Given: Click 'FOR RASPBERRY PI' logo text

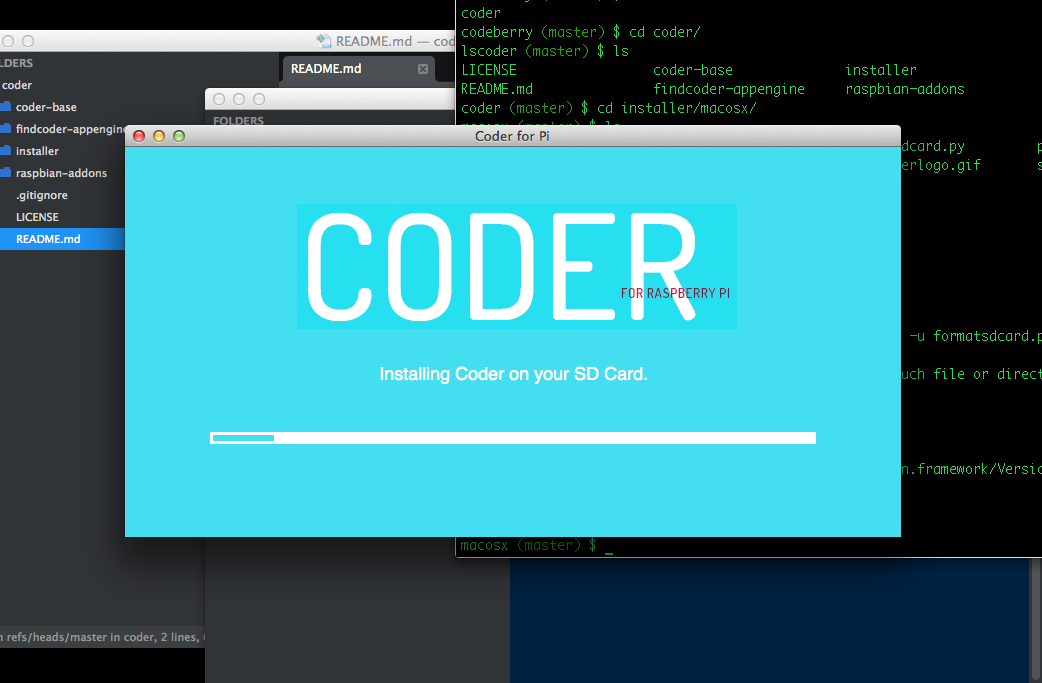Looking at the screenshot, I should 675,293.
